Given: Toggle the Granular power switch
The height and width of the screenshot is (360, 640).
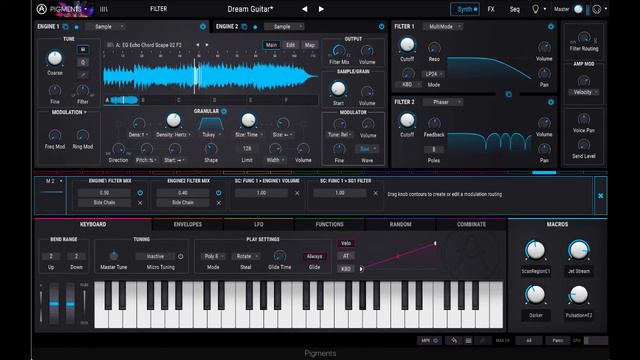Looking at the screenshot, I should tap(224, 111).
